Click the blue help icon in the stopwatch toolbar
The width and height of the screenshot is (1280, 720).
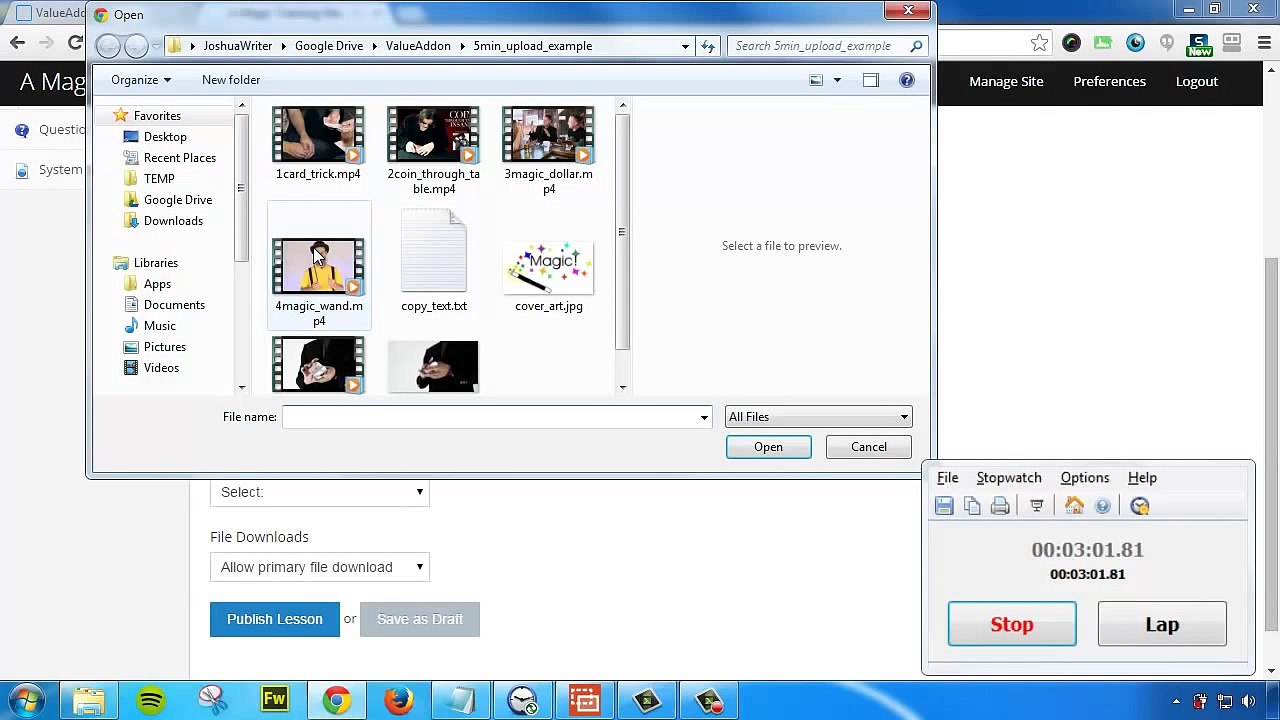1102,506
